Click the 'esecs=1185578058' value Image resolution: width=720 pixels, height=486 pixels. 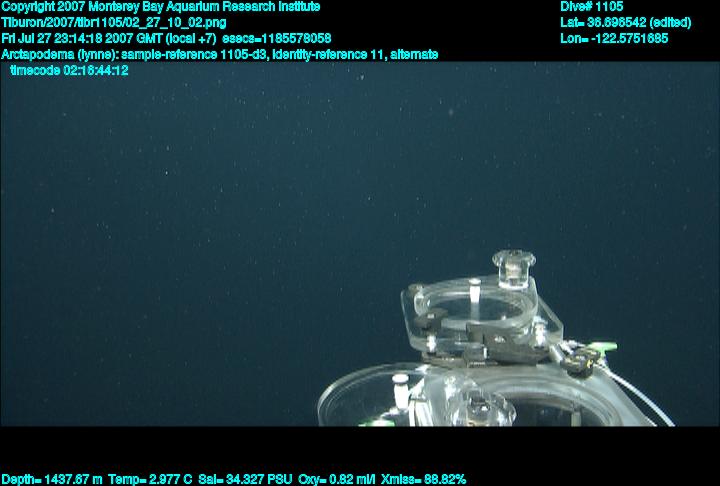(276, 38)
